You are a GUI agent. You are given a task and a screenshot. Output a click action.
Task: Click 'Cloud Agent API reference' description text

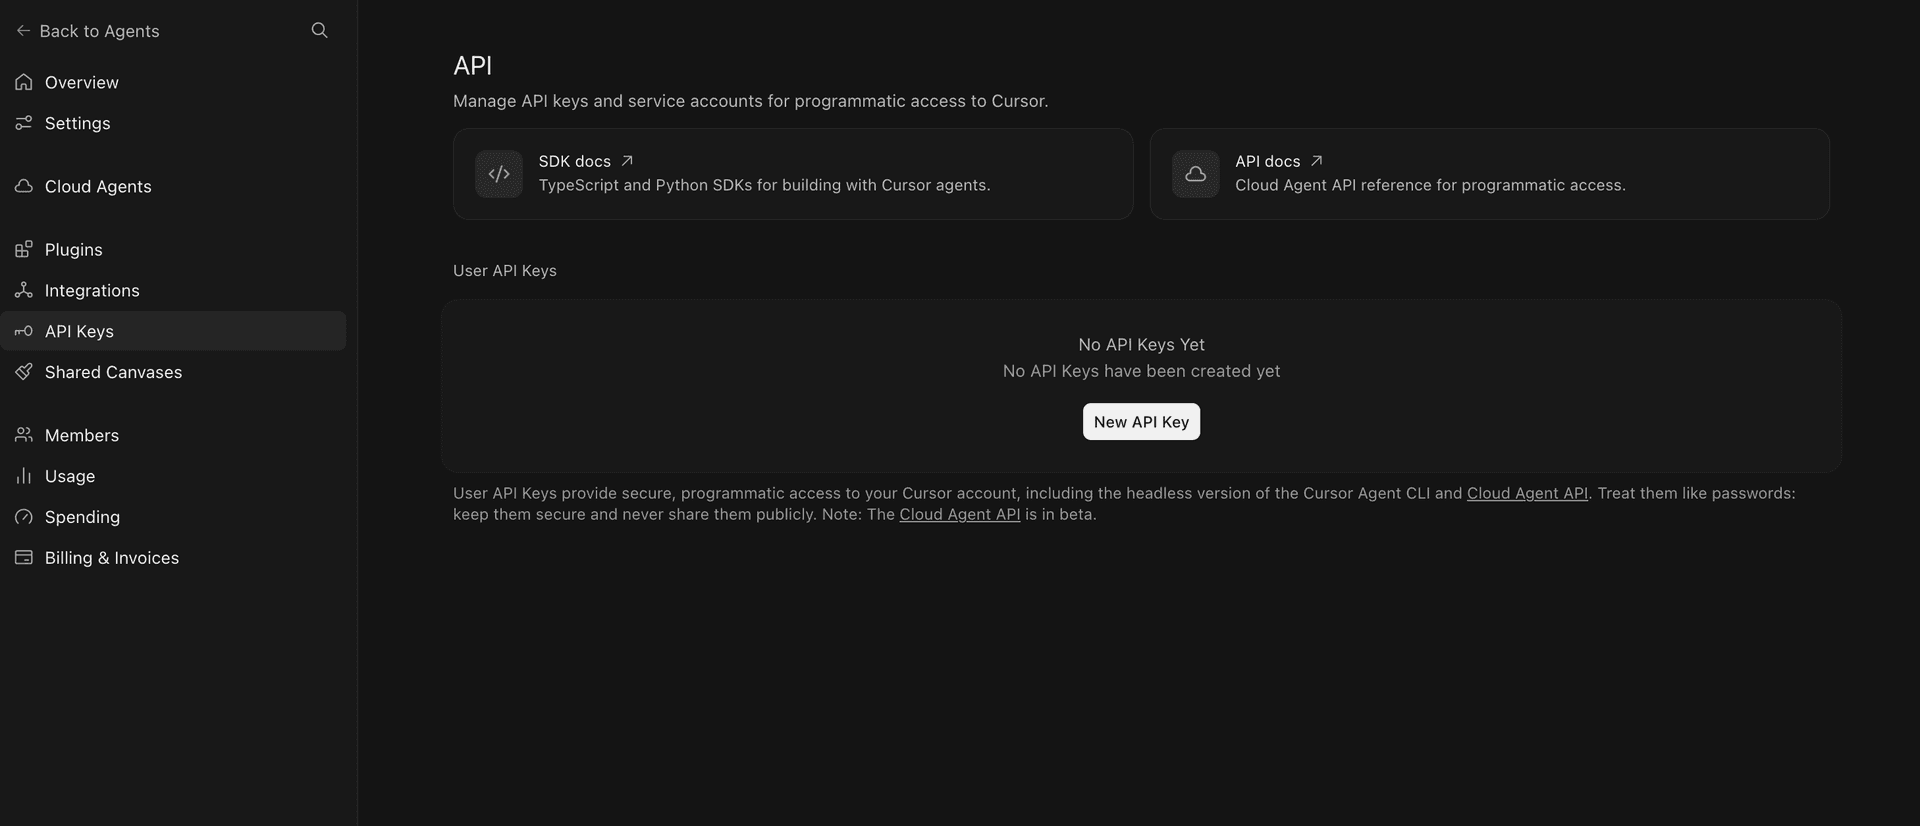click(x=1430, y=185)
